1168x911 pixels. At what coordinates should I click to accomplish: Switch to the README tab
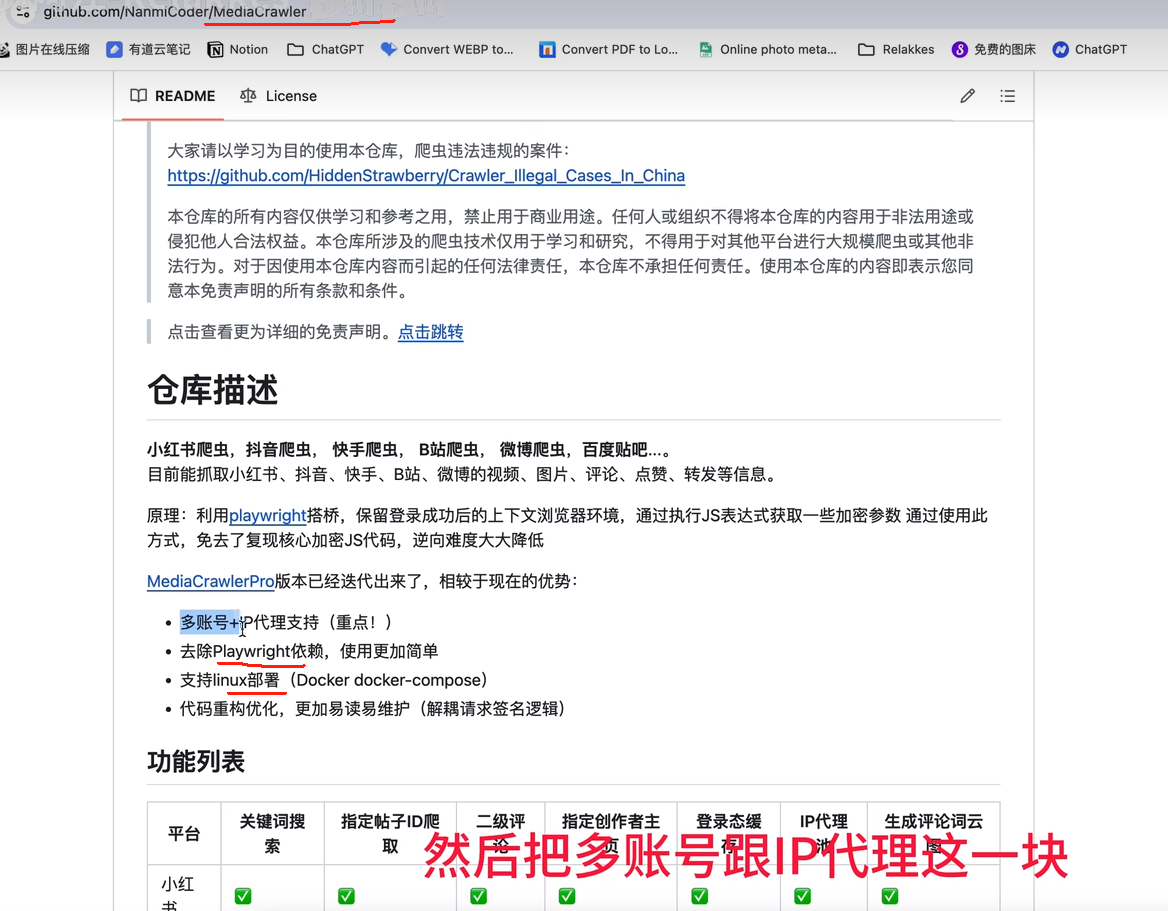pos(173,96)
